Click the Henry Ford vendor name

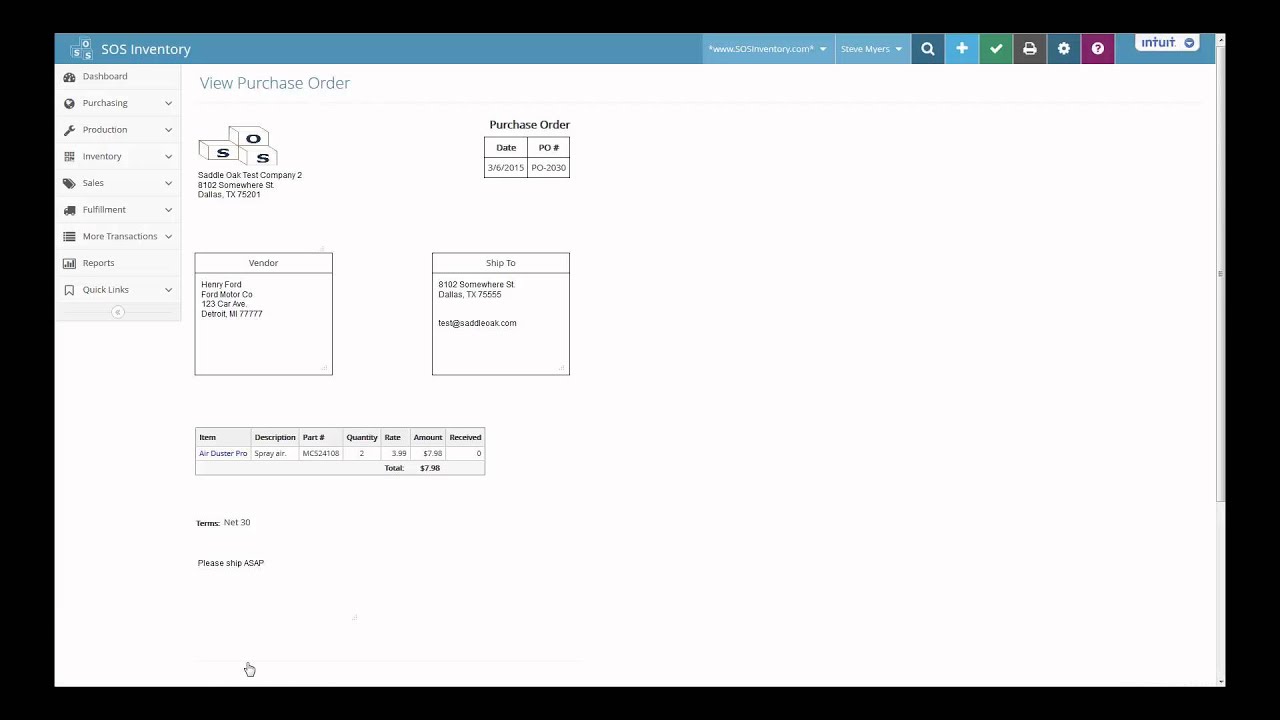click(x=221, y=285)
